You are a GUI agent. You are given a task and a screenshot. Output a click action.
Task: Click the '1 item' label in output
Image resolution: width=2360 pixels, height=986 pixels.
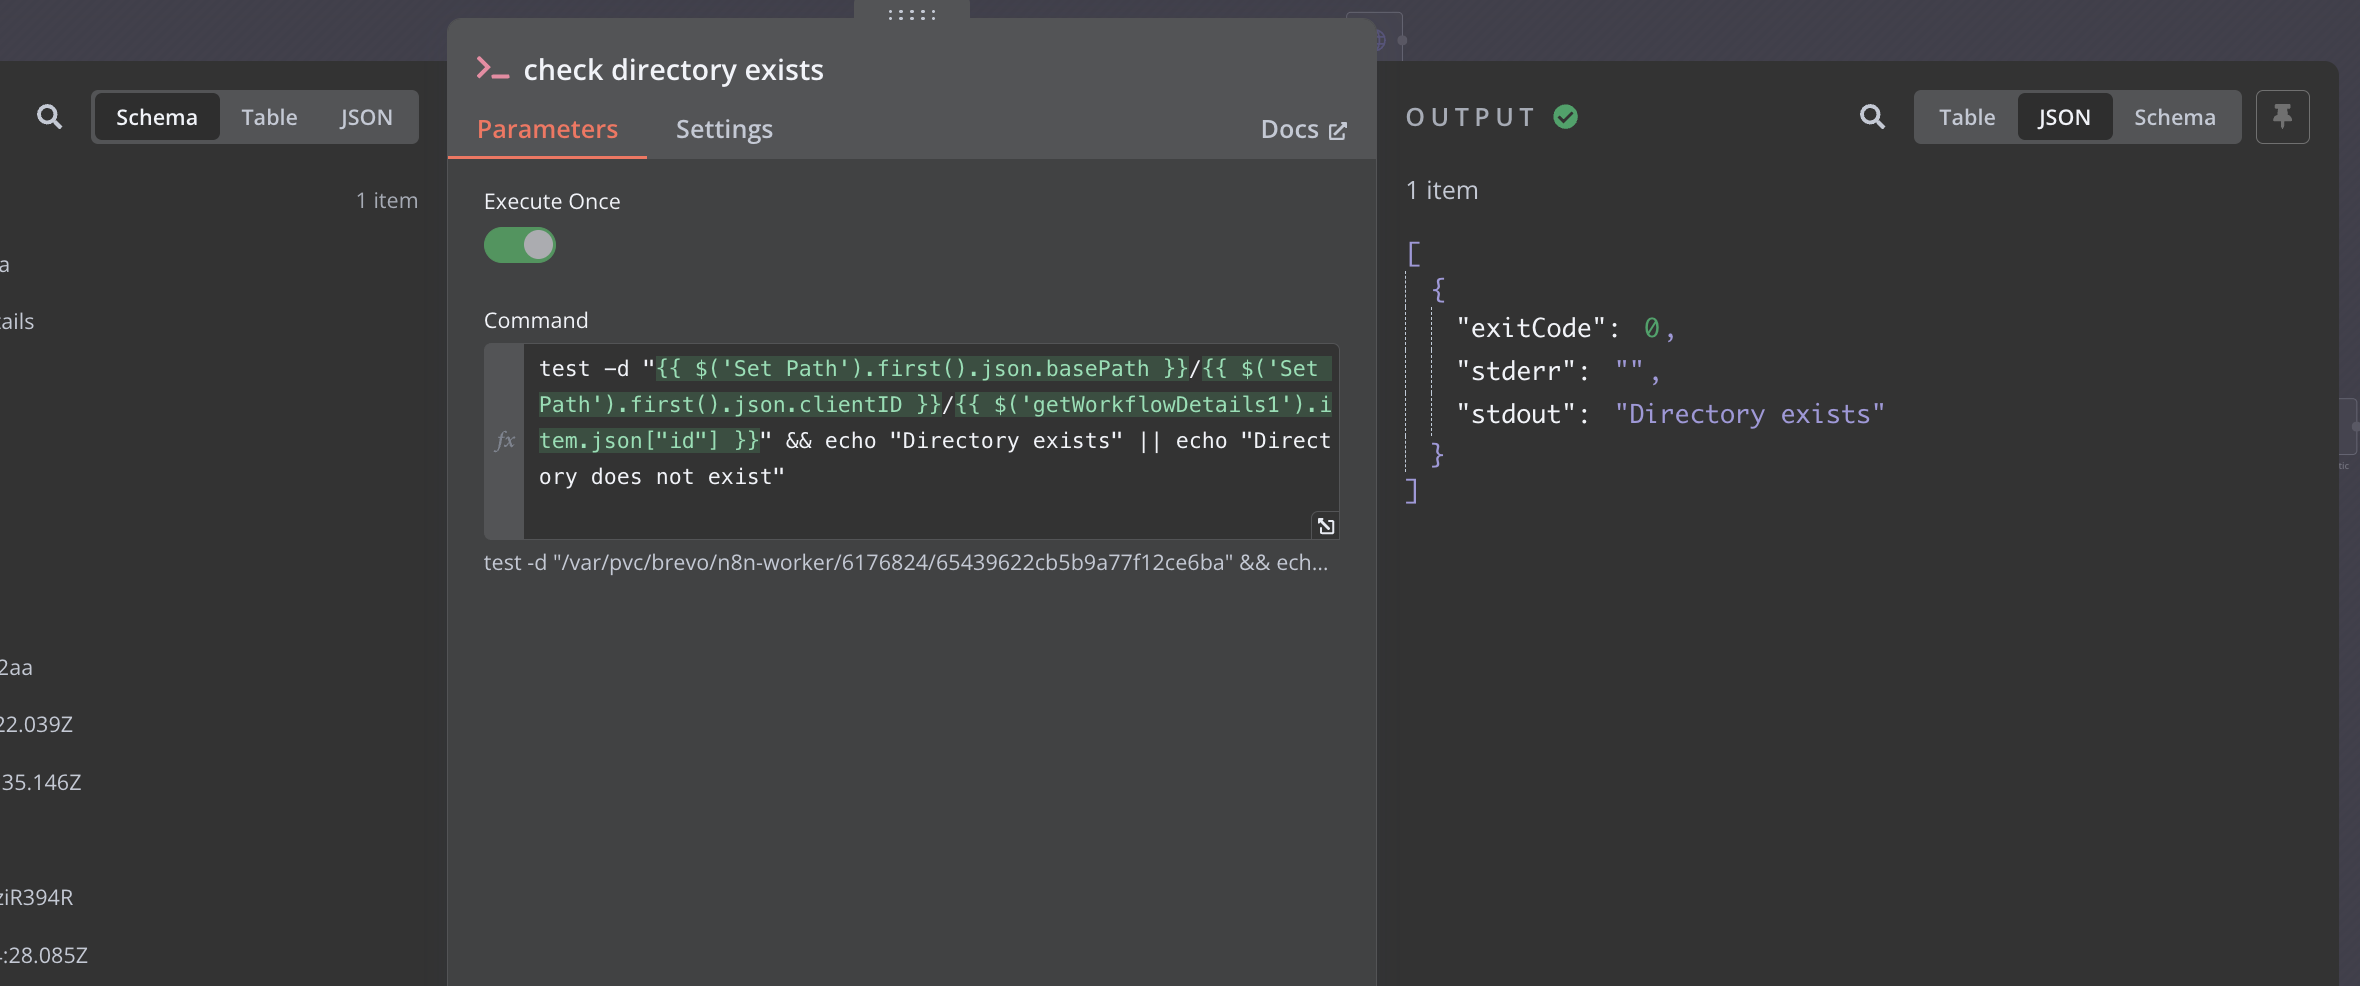click(1442, 190)
